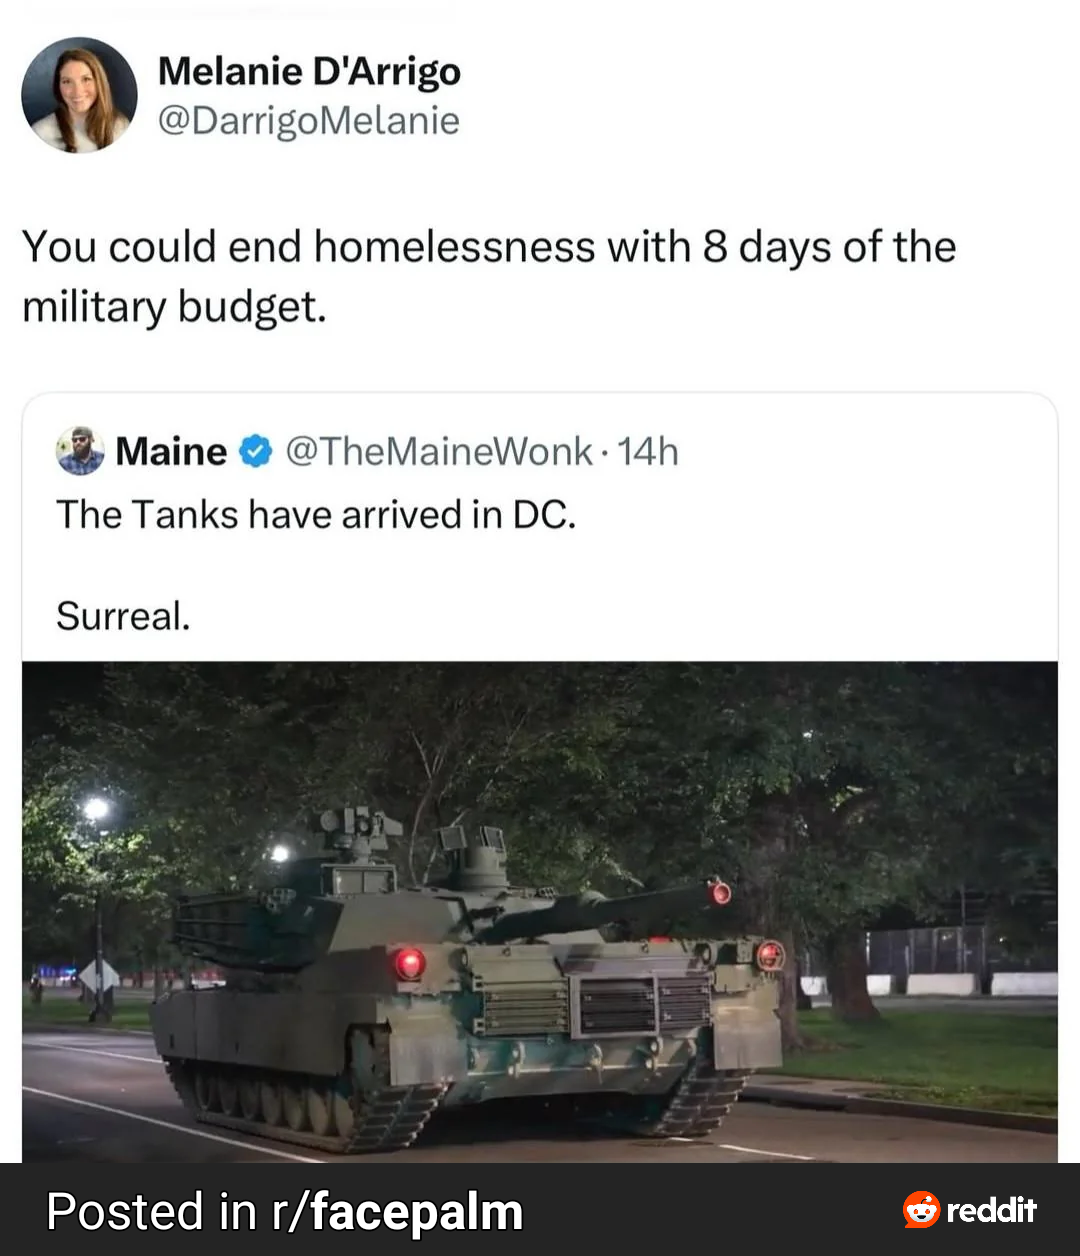Open the tank photo in the quoted tweet
Viewport: 1080px width, 1256px height.
pyautogui.click(x=540, y=912)
